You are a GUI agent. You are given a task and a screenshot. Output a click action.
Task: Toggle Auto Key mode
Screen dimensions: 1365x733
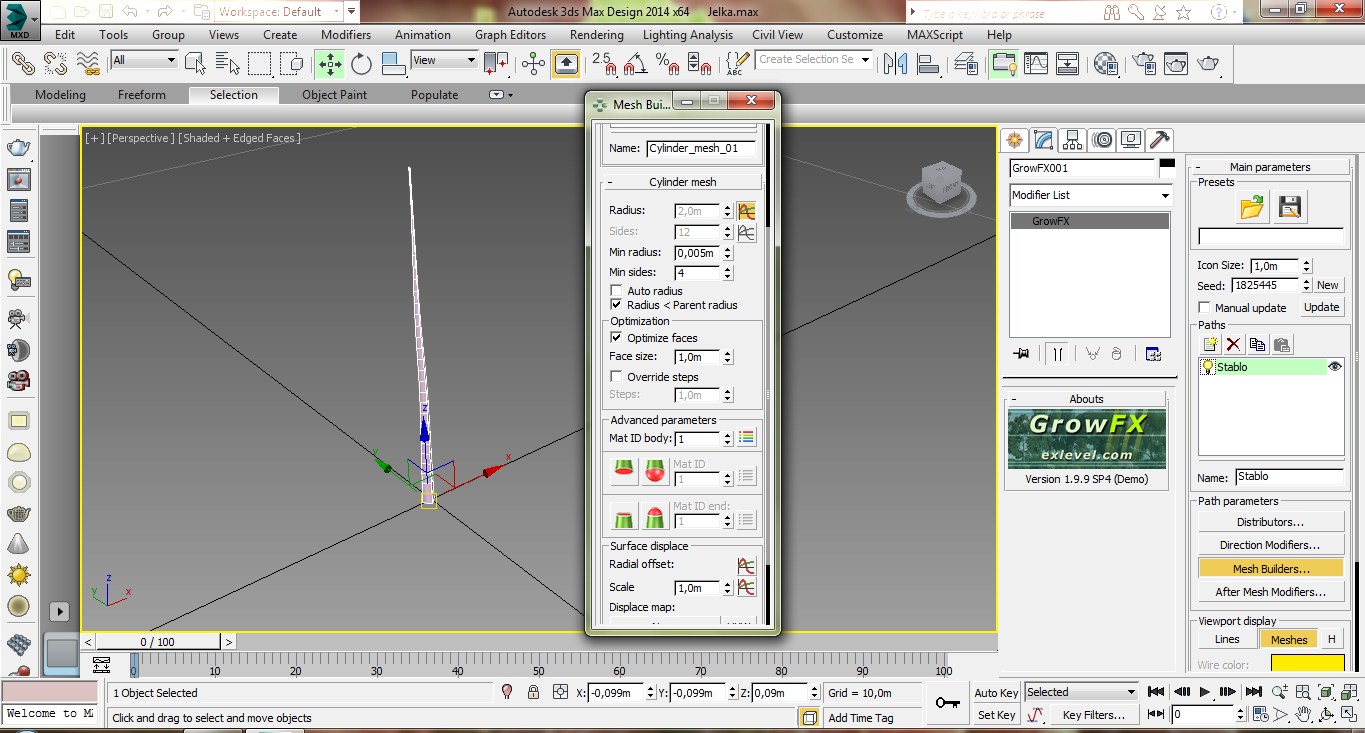(x=996, y=693)
